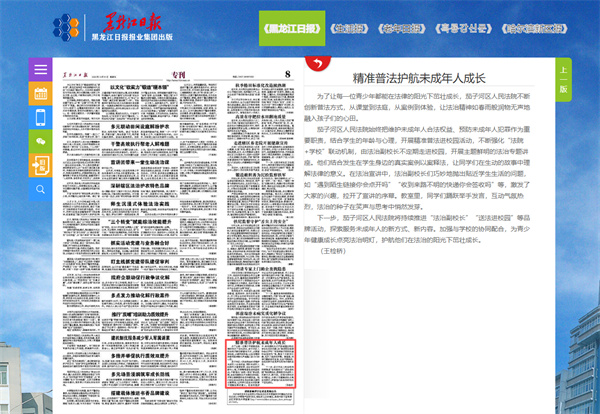Click the green WeChat icon
Image resolution: width=600 pixels, height=414 pixels.
click(40, 140)
